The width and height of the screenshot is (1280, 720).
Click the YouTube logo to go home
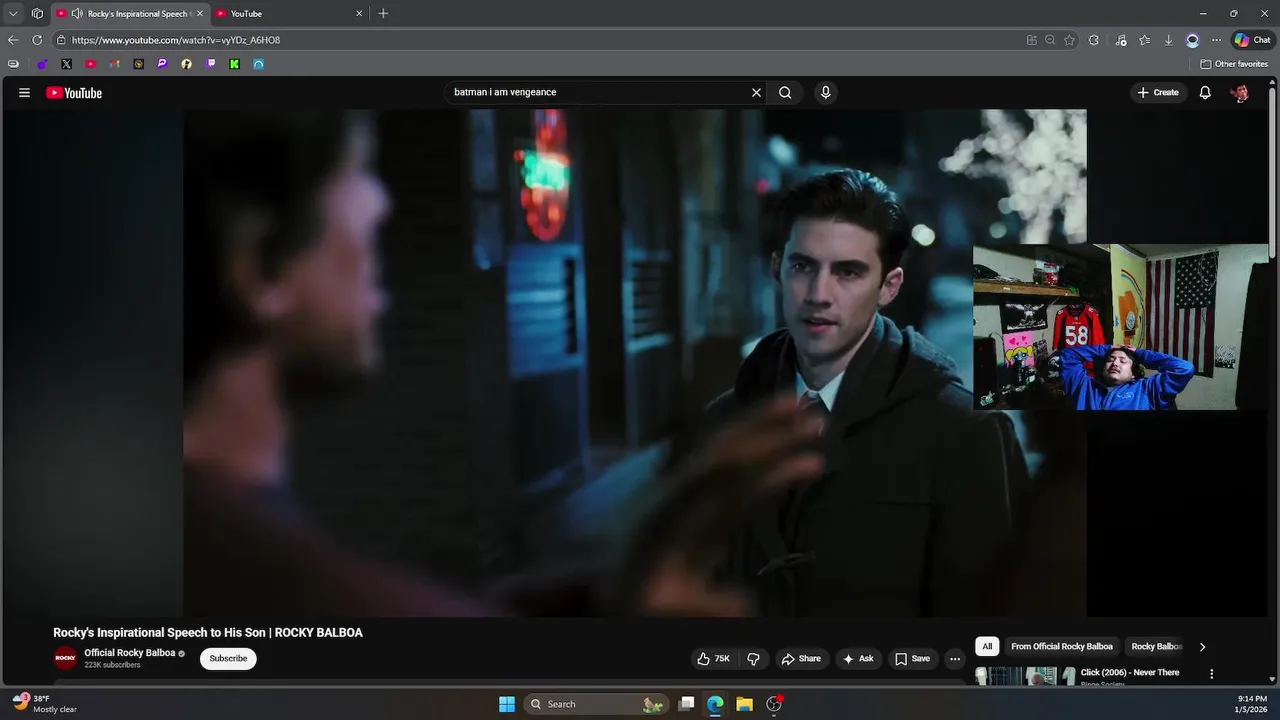[74, 93]
